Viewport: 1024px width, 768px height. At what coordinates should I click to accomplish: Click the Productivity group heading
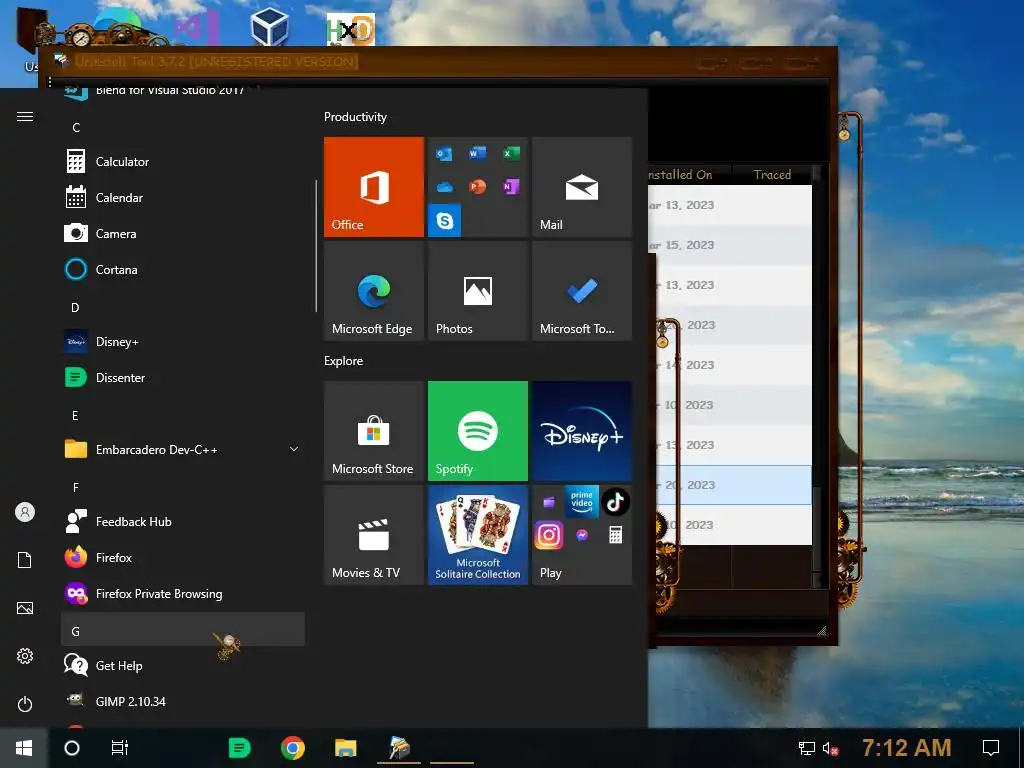click(355, 117)
